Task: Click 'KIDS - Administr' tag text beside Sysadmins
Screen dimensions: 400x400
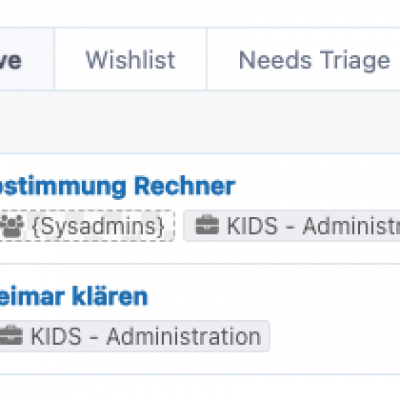Action: coord(313,226)
